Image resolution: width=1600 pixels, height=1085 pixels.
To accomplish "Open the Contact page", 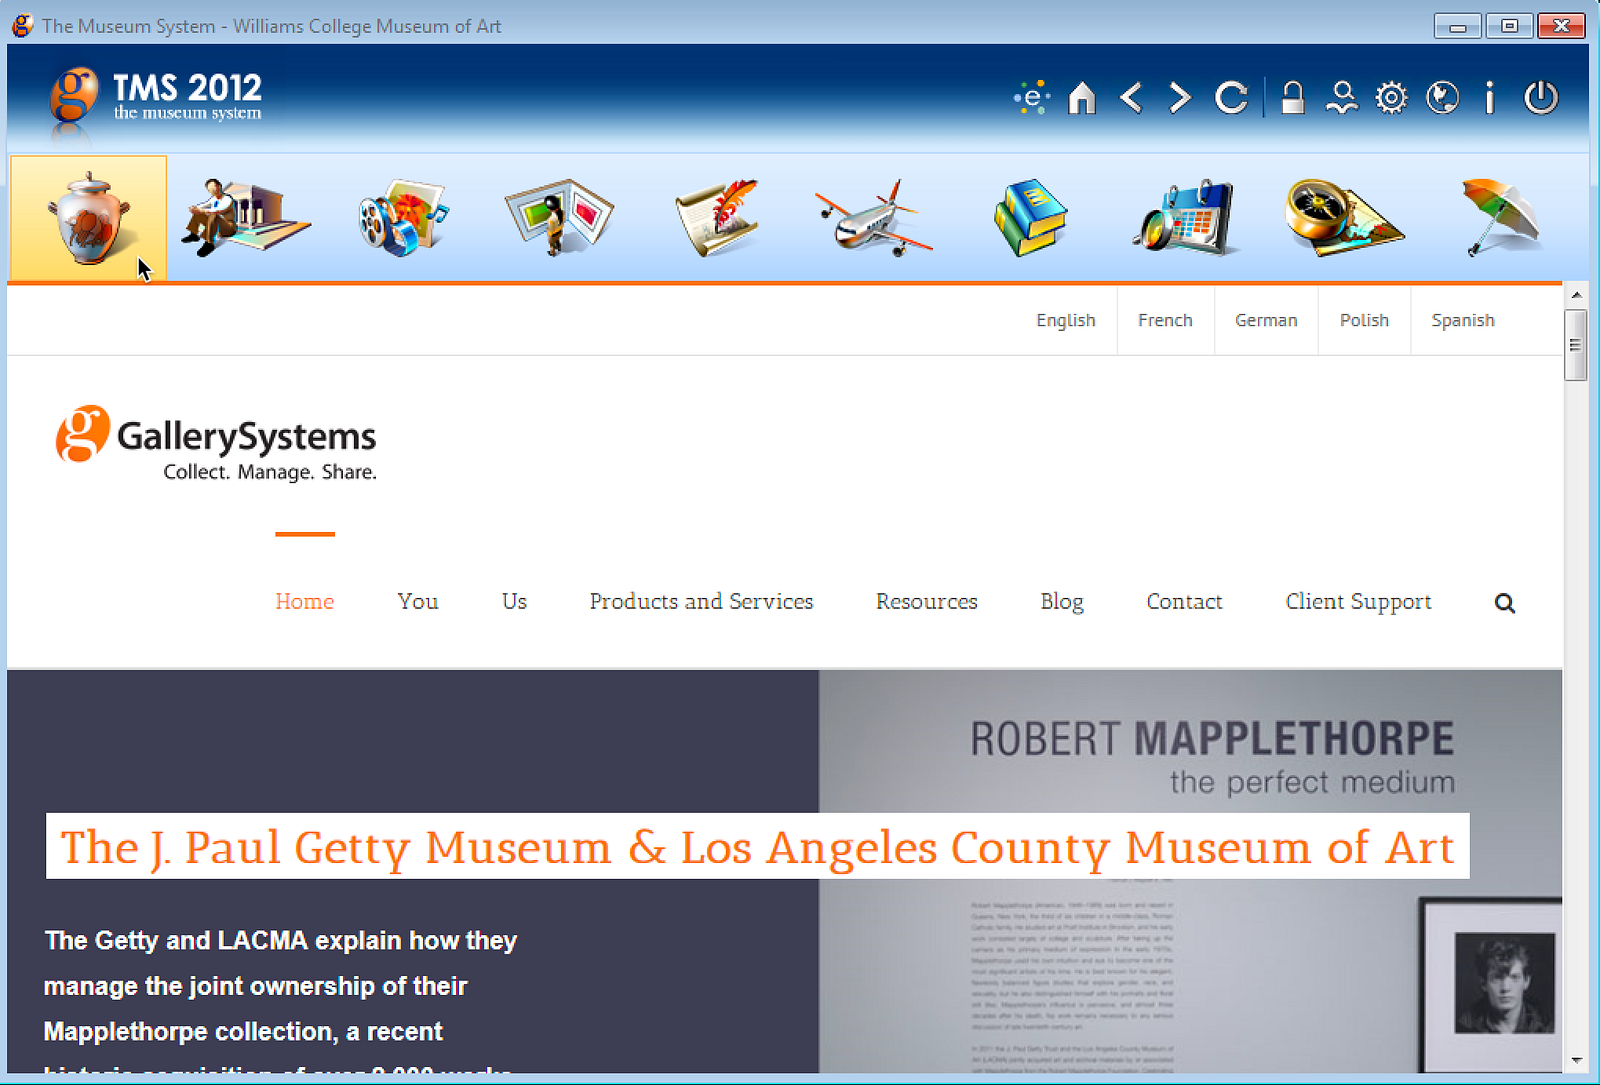I will click(1184, 601).
